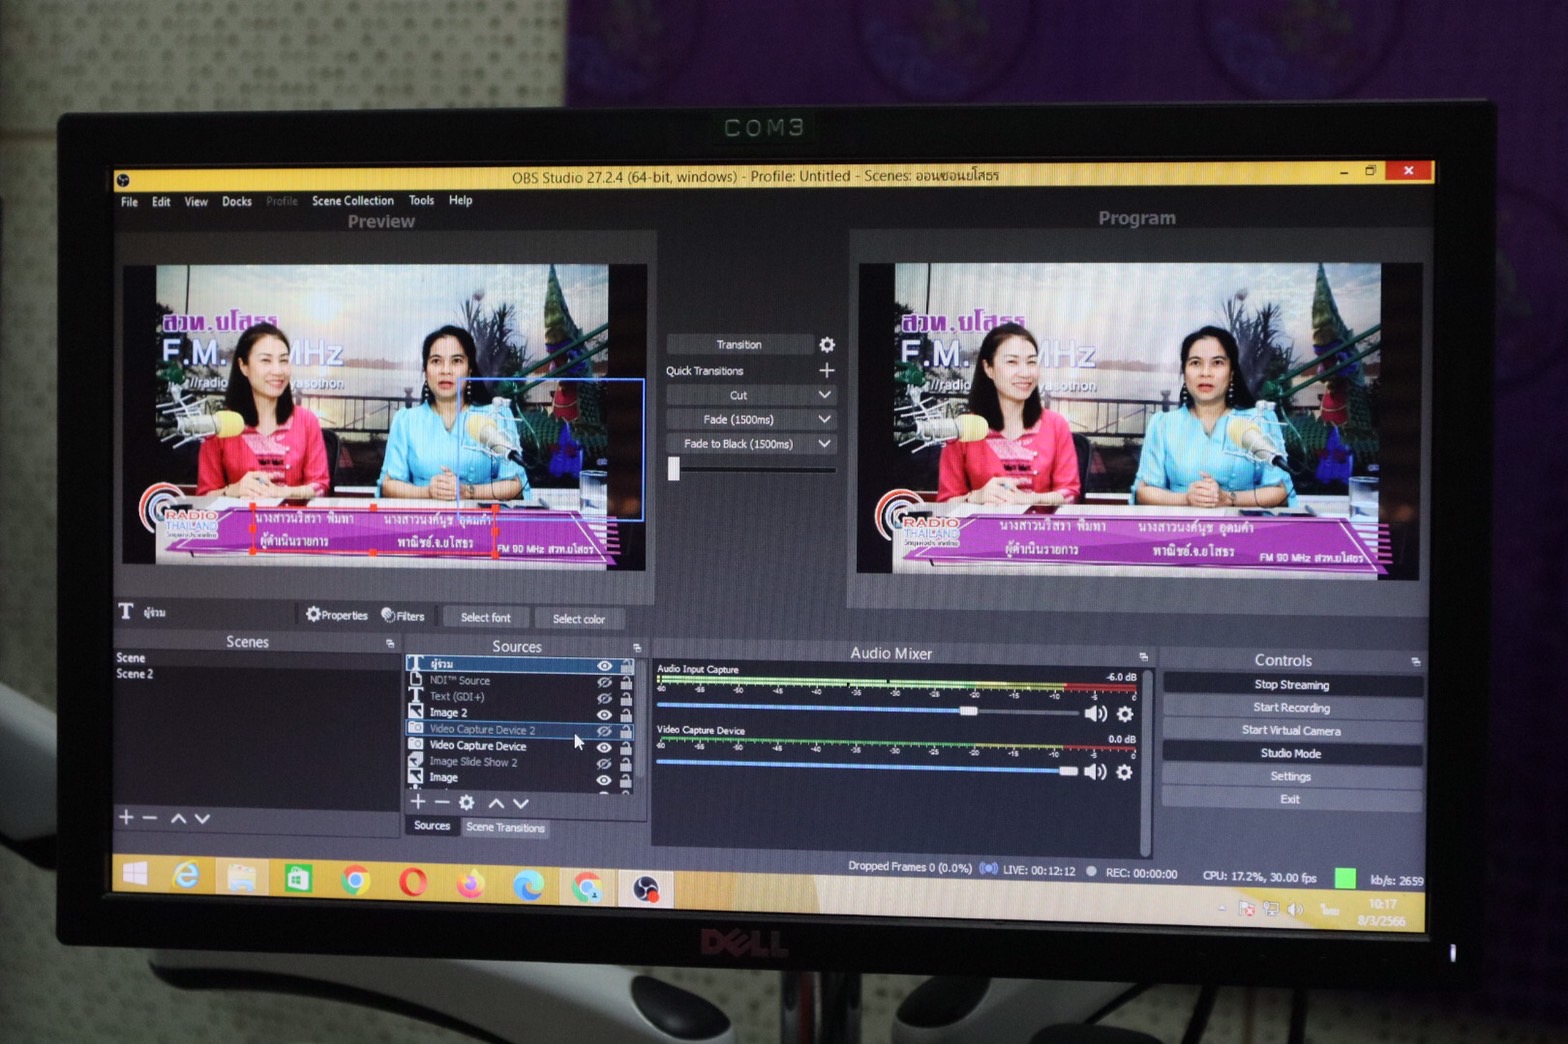Open Video Capture Device audio gear settings
Image resolution: width=1568 pixels, height=1044 pixels.
pos(1124,772)
